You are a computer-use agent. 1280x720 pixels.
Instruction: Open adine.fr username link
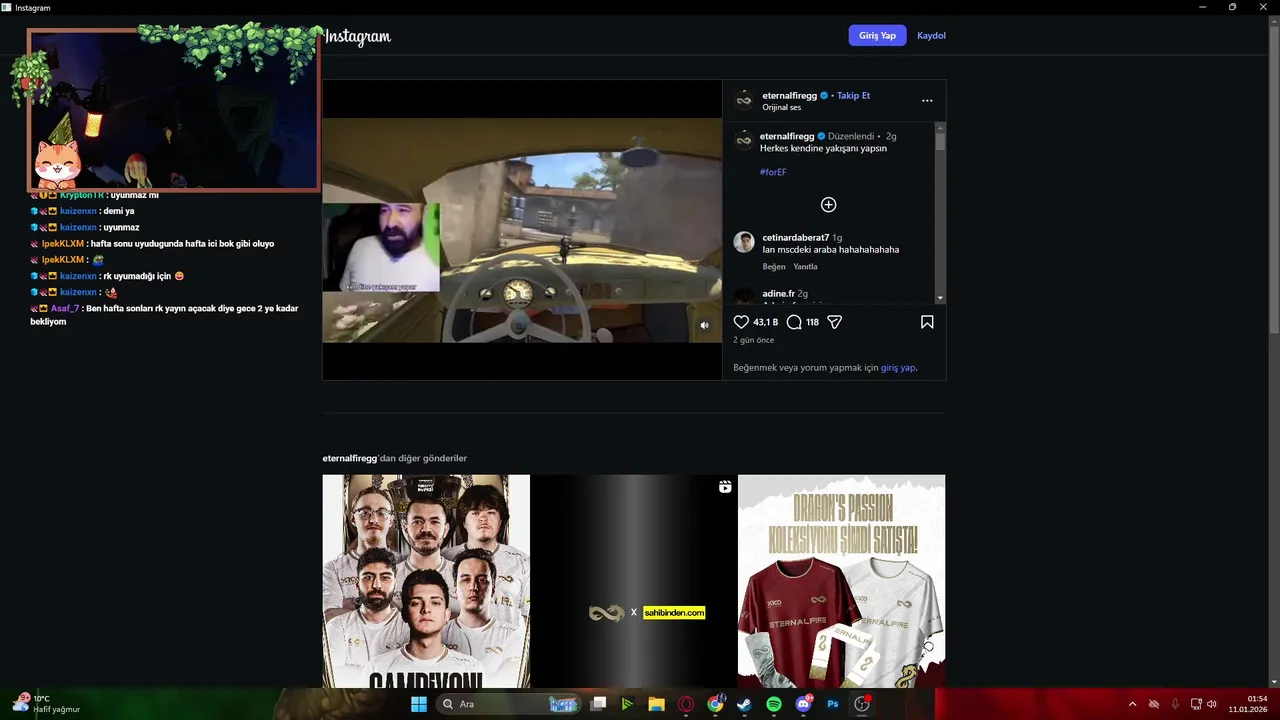778,294
